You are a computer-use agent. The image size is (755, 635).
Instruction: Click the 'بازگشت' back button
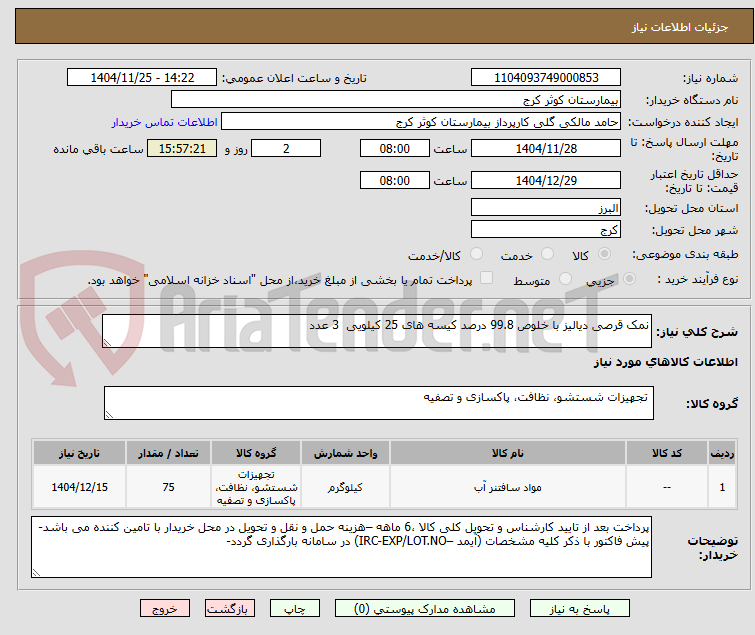230,609
